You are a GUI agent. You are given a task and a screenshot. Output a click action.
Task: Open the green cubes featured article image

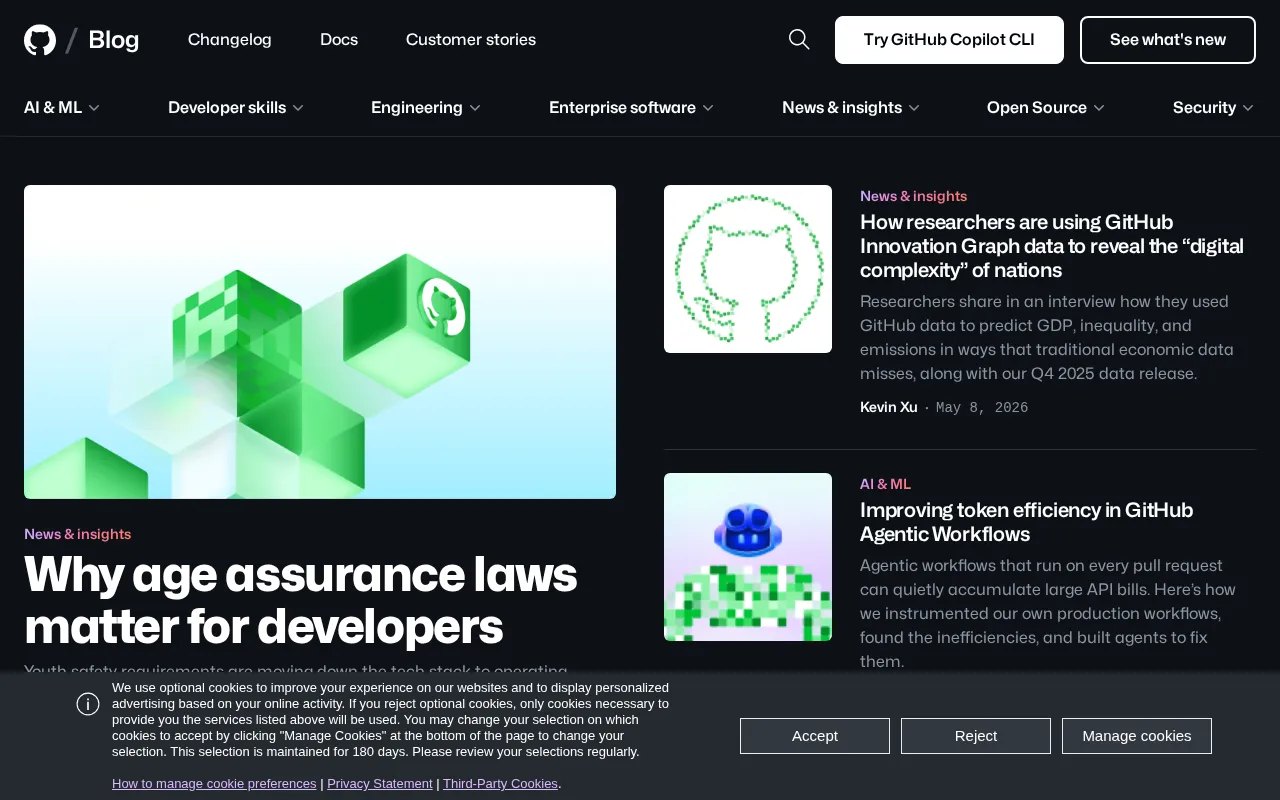click(320, 342)
